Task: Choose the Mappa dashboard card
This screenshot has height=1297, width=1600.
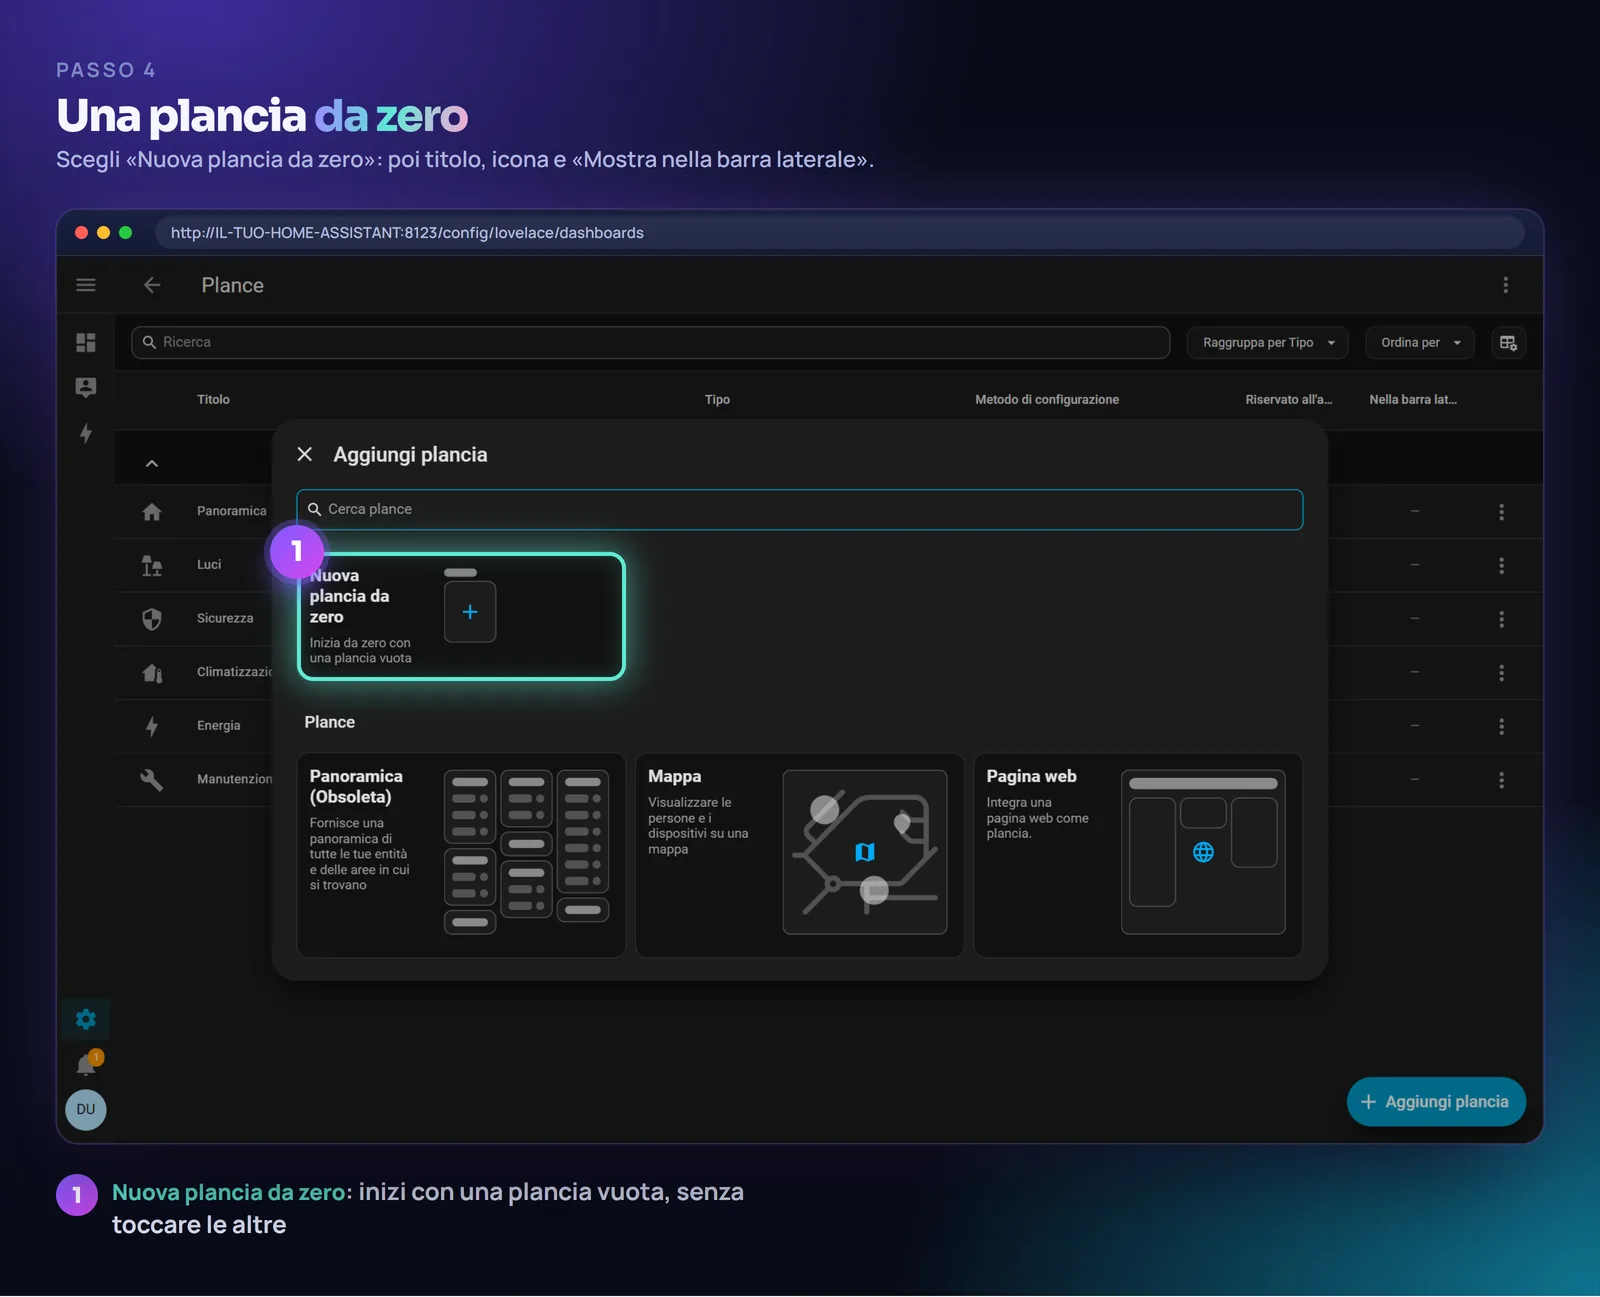Action: 799,855
